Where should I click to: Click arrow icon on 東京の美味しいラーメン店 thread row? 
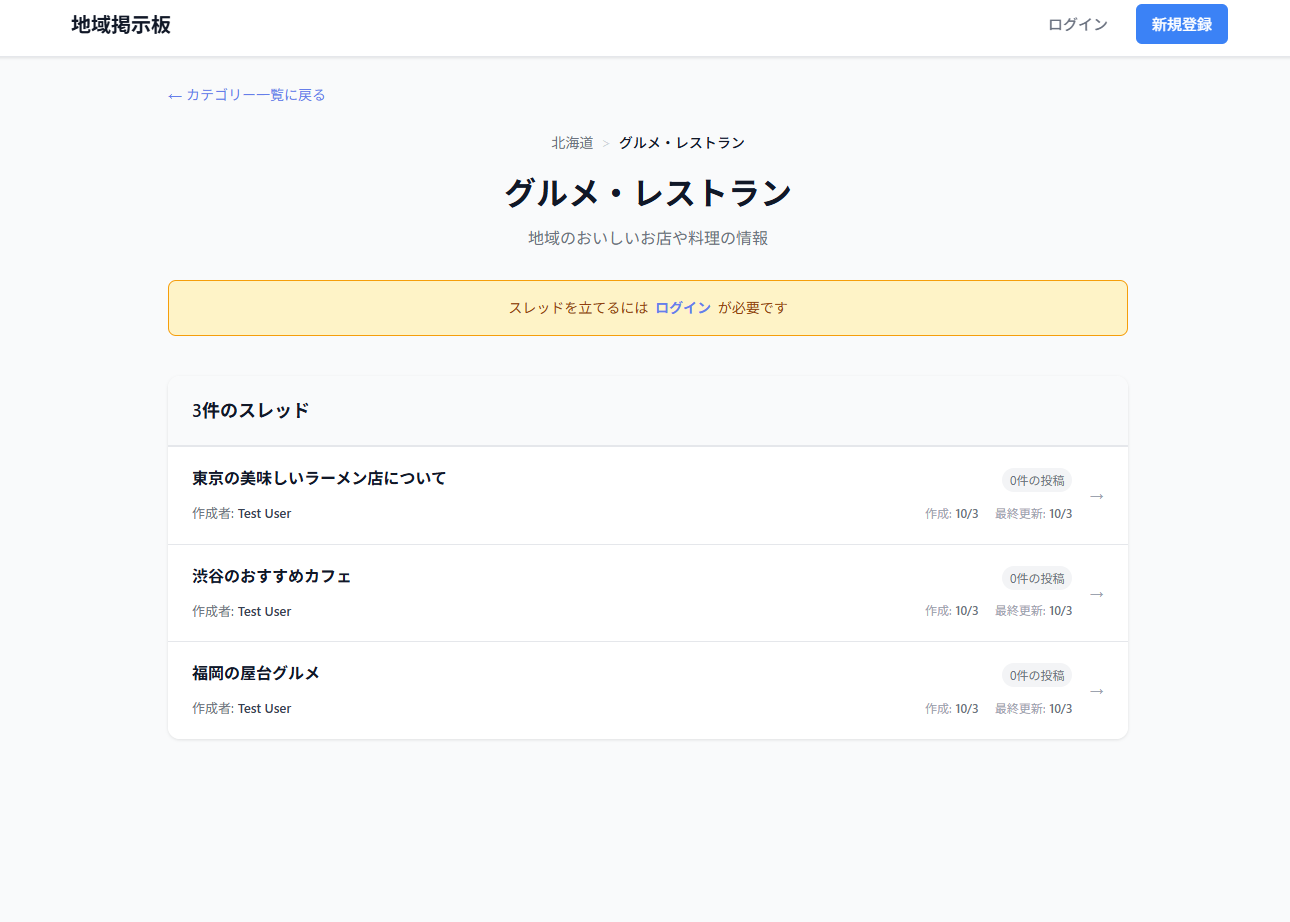(x=1096, y=496)
